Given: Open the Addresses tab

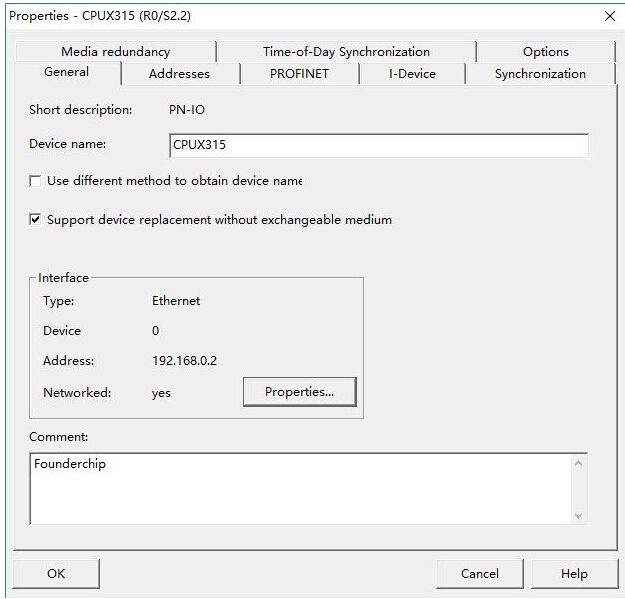Looking at the screenshot, I should (179, 74).
